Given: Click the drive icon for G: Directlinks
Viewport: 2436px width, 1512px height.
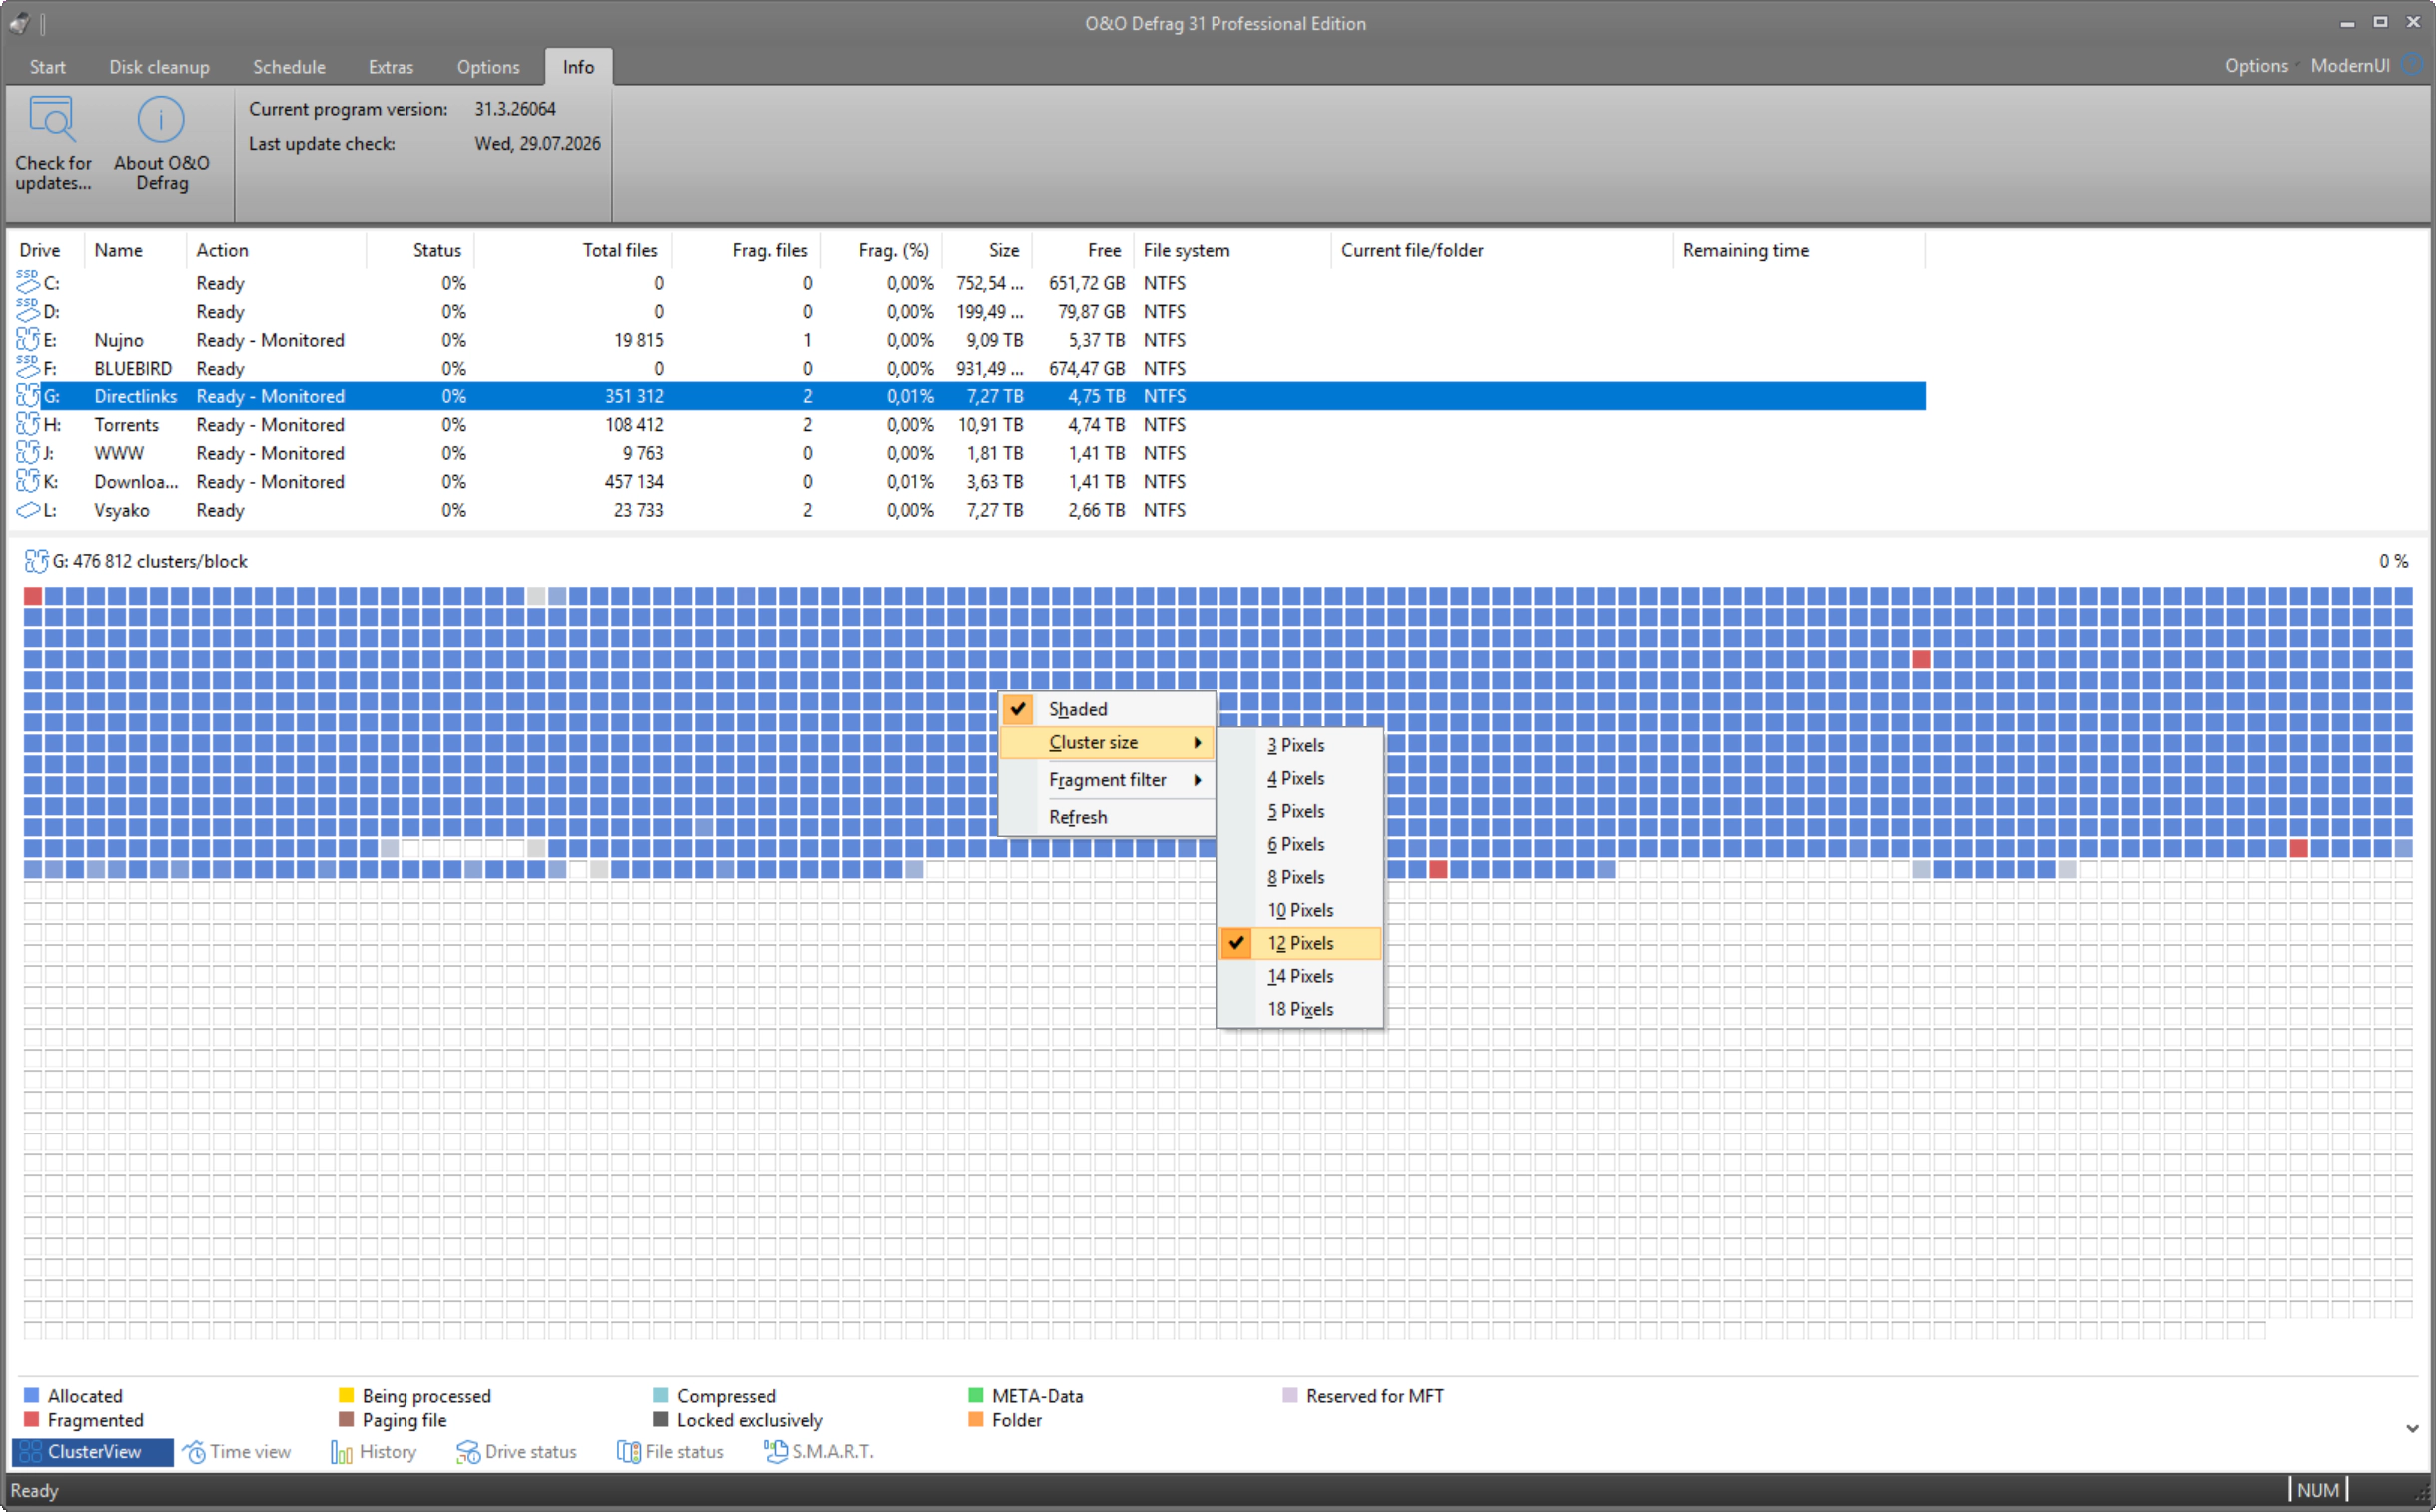Looking at the screenshot, I should pos(28,397).
